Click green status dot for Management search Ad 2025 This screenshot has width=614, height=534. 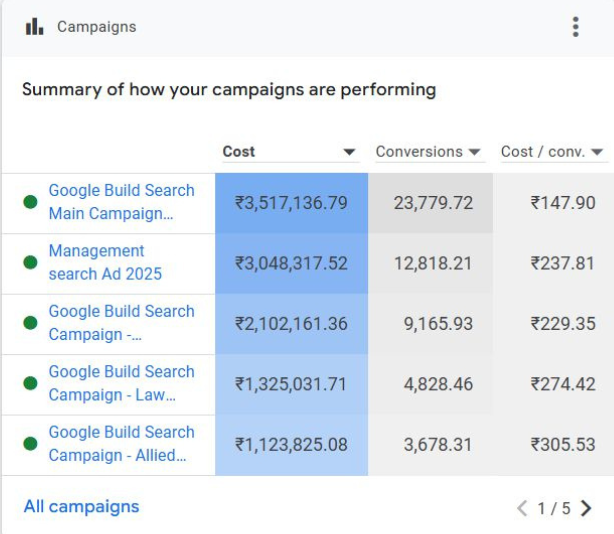coord(30,263)
